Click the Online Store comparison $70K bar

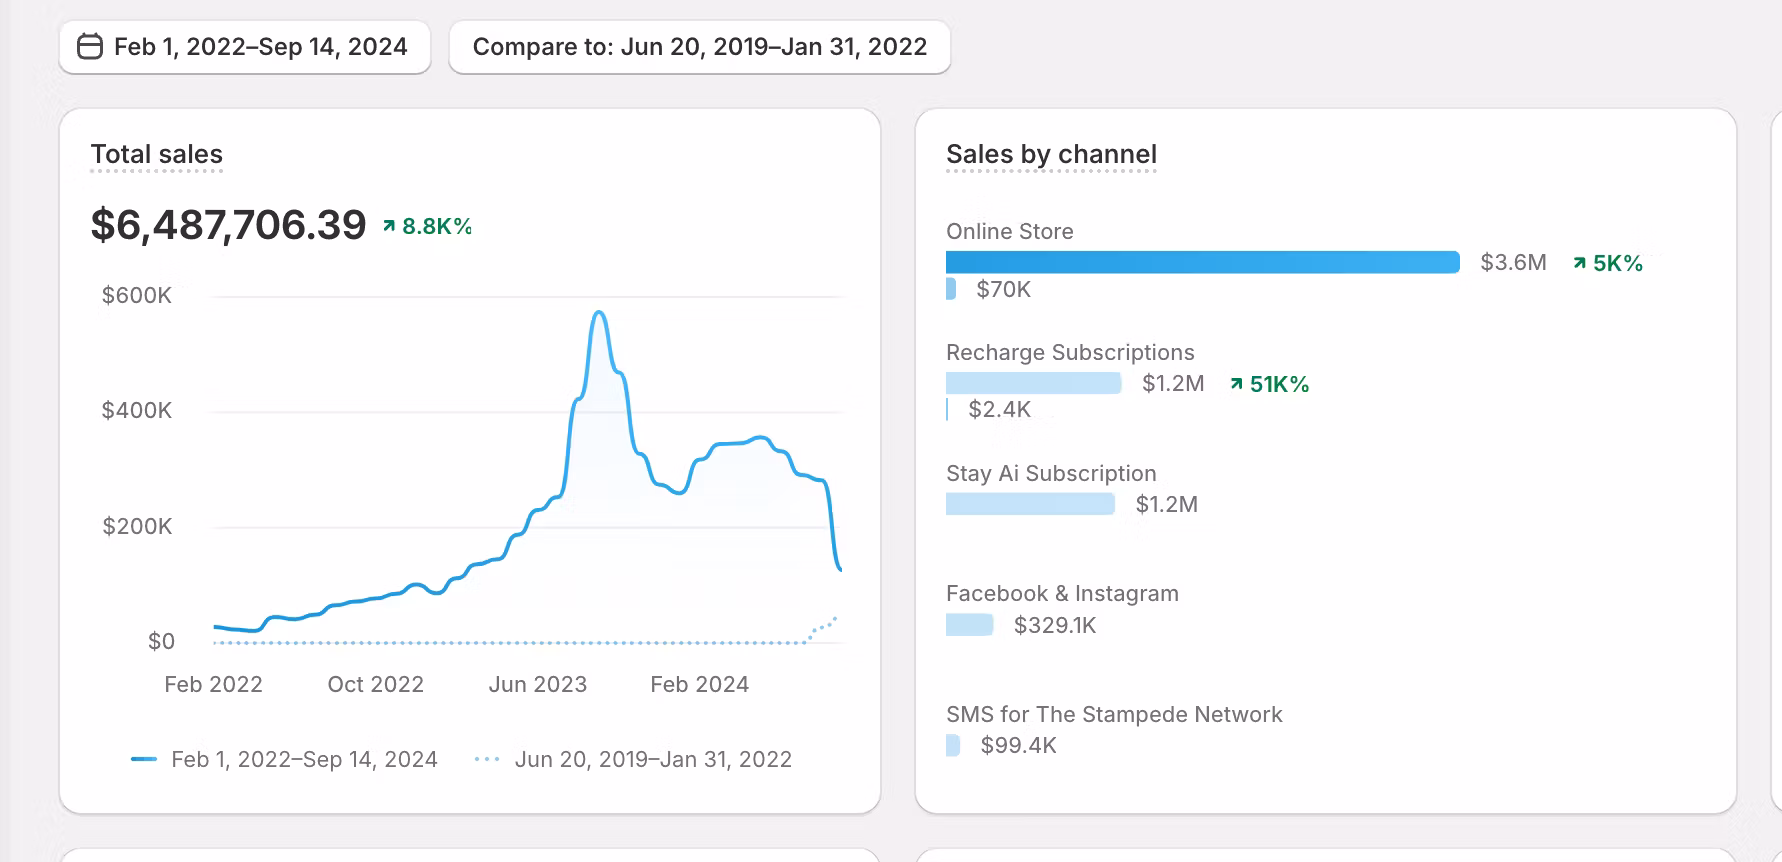point(951,289)
